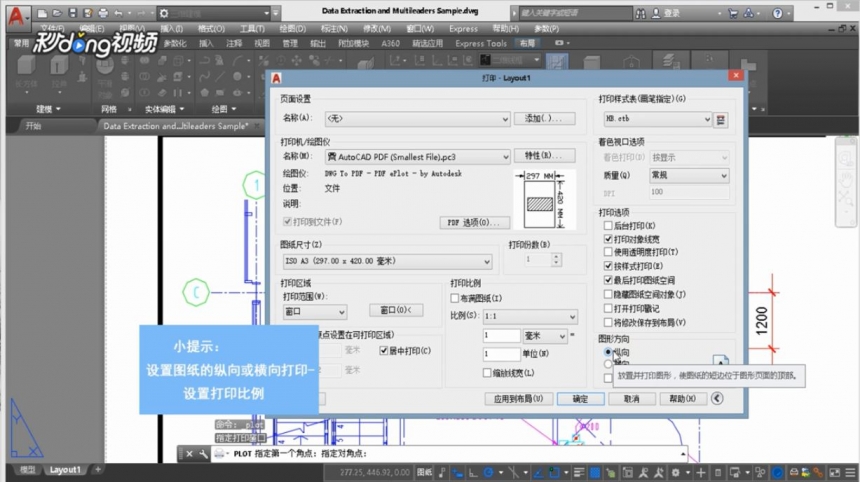Viewport: 860px width, 482px height.
Task: Click the 窗口(O)< window pick button
Action: tap(396, 310)
